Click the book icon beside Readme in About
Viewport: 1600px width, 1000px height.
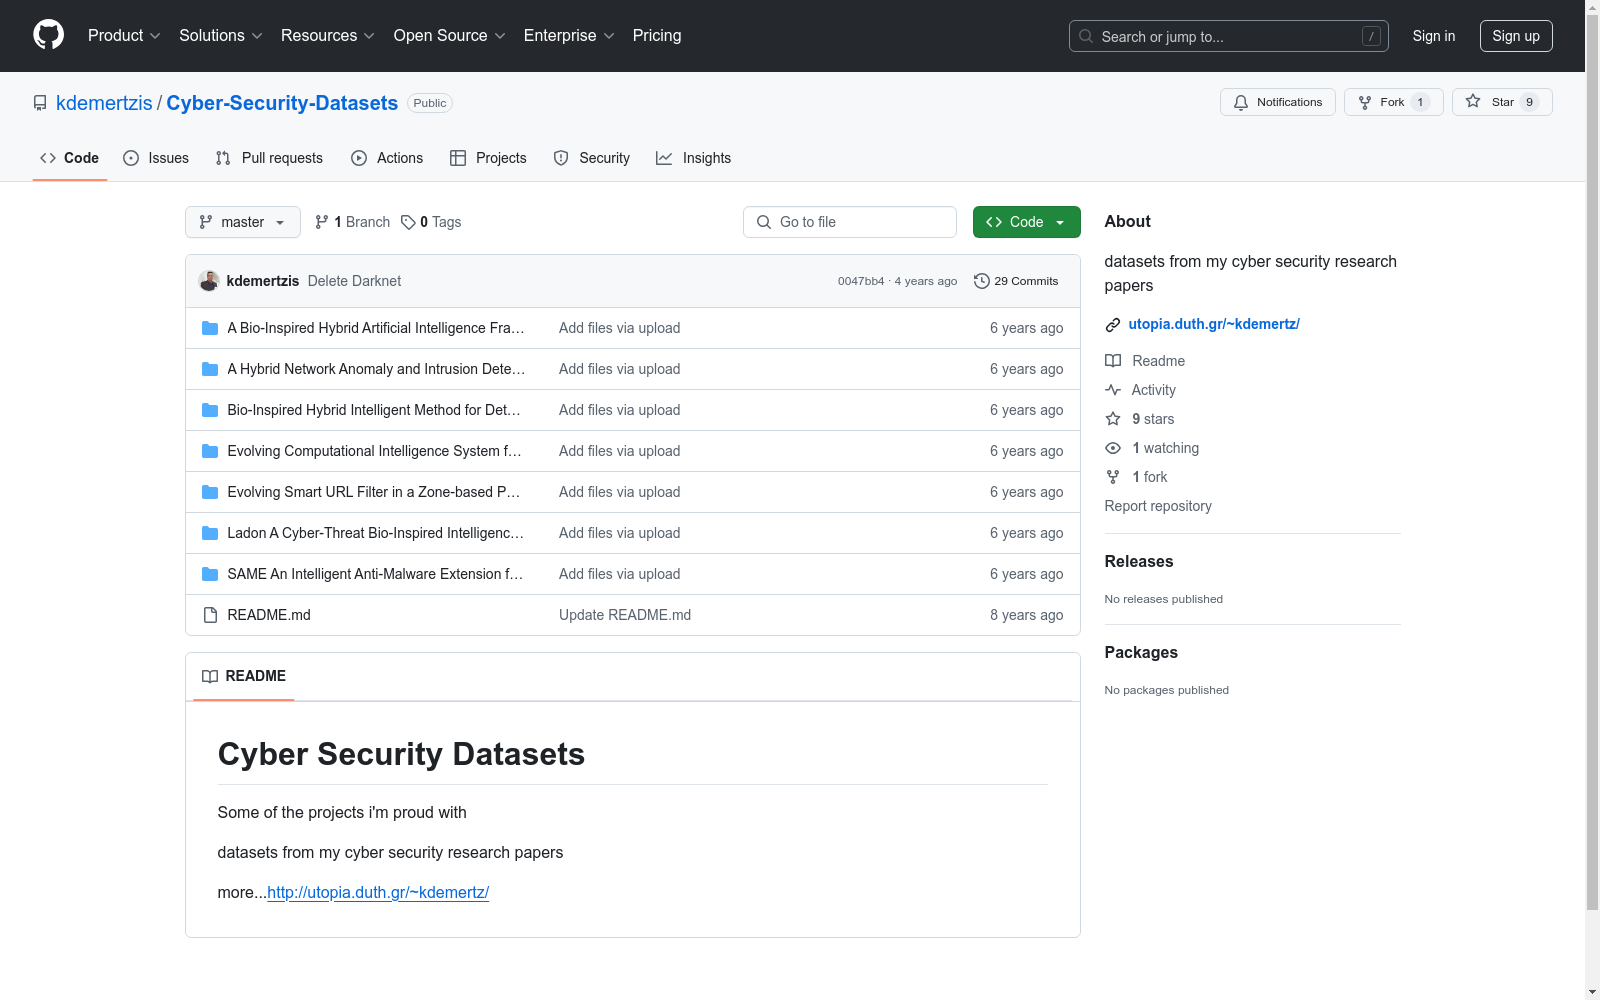coord(1113,361)
